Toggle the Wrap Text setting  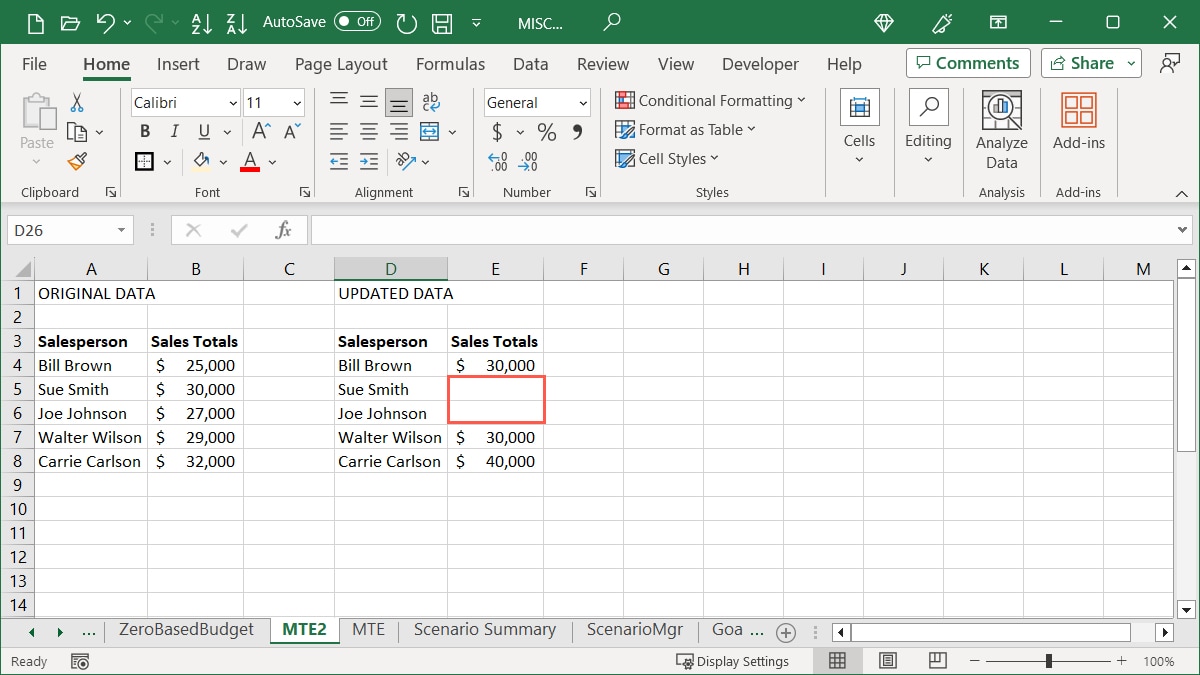coord(430,101)
